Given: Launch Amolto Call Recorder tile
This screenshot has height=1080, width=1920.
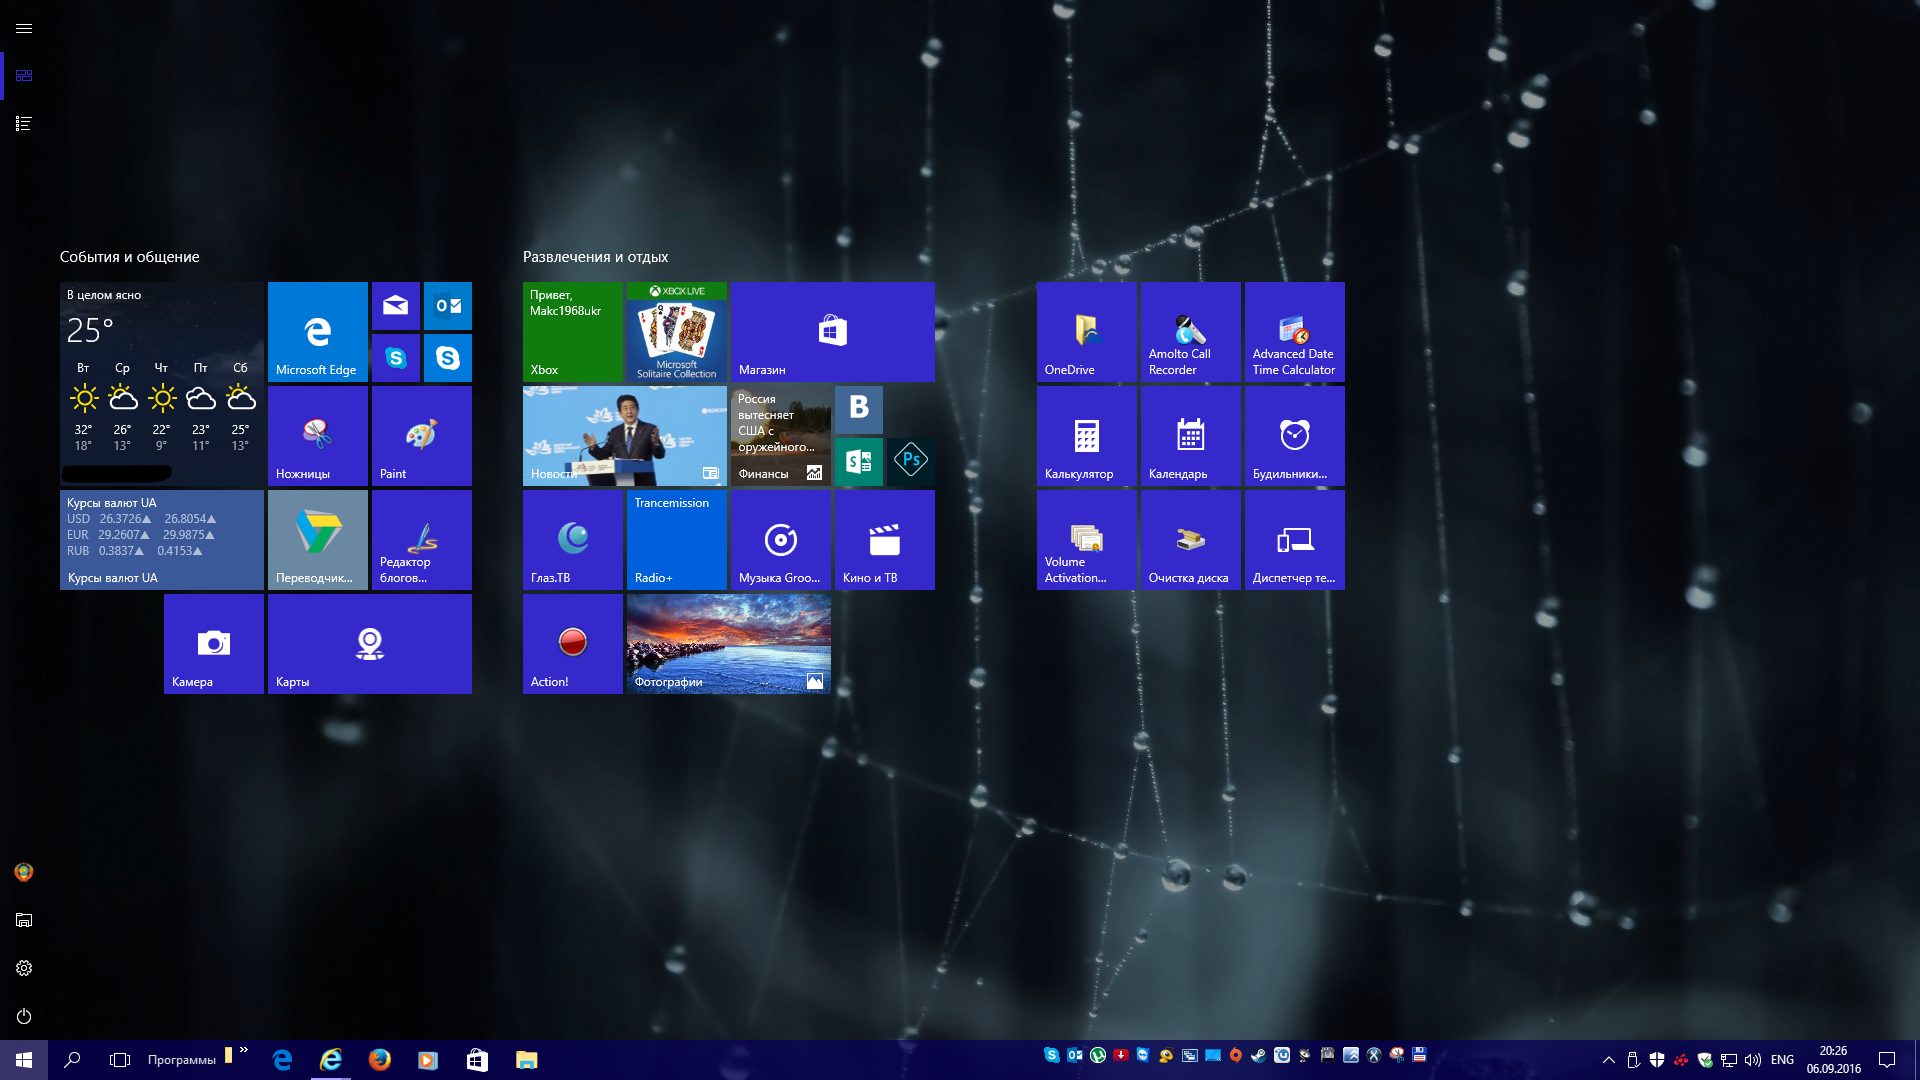Looking at the screenshot, I should [x=1190, y=332].
